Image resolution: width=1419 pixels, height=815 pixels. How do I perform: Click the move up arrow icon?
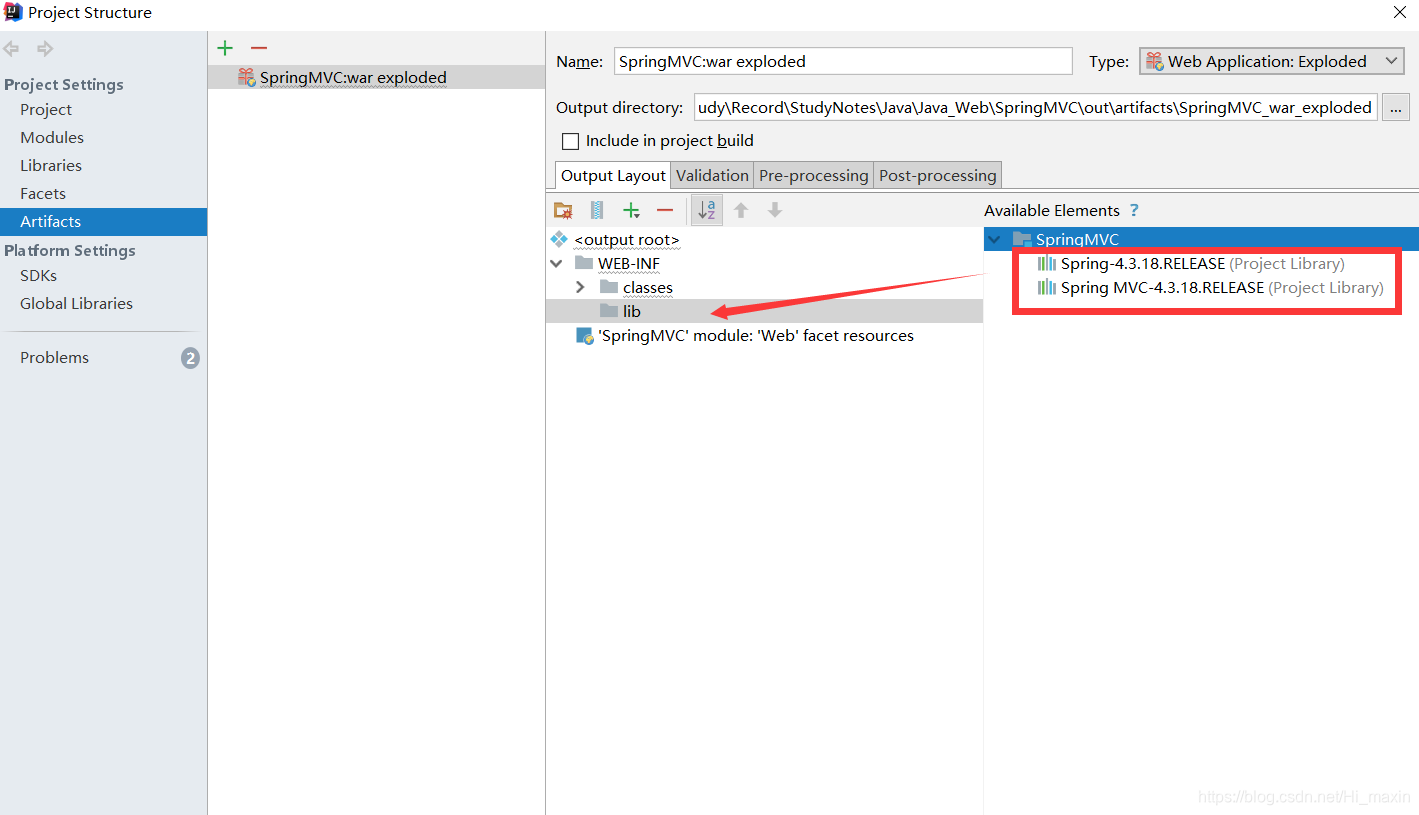tap(741, 210)
